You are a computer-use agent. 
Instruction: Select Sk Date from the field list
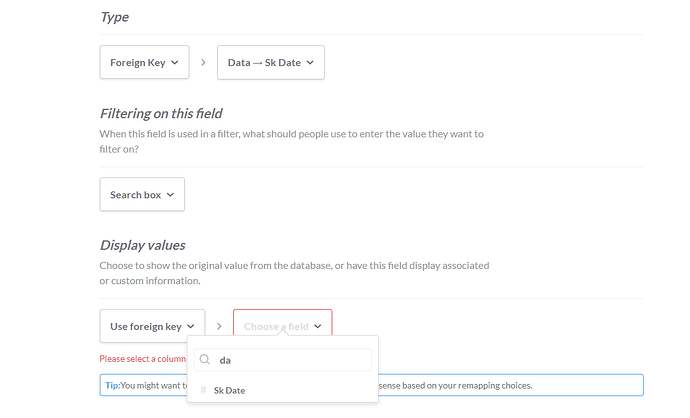[x=283, y=390]
